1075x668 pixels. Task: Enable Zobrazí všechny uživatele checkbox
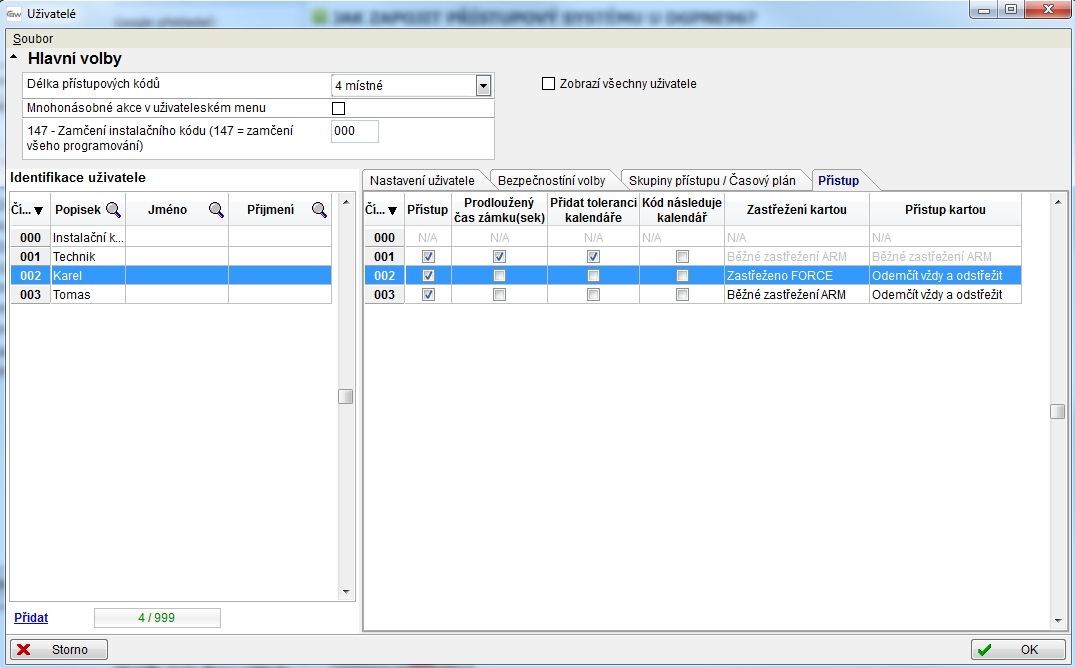[548, 84]
